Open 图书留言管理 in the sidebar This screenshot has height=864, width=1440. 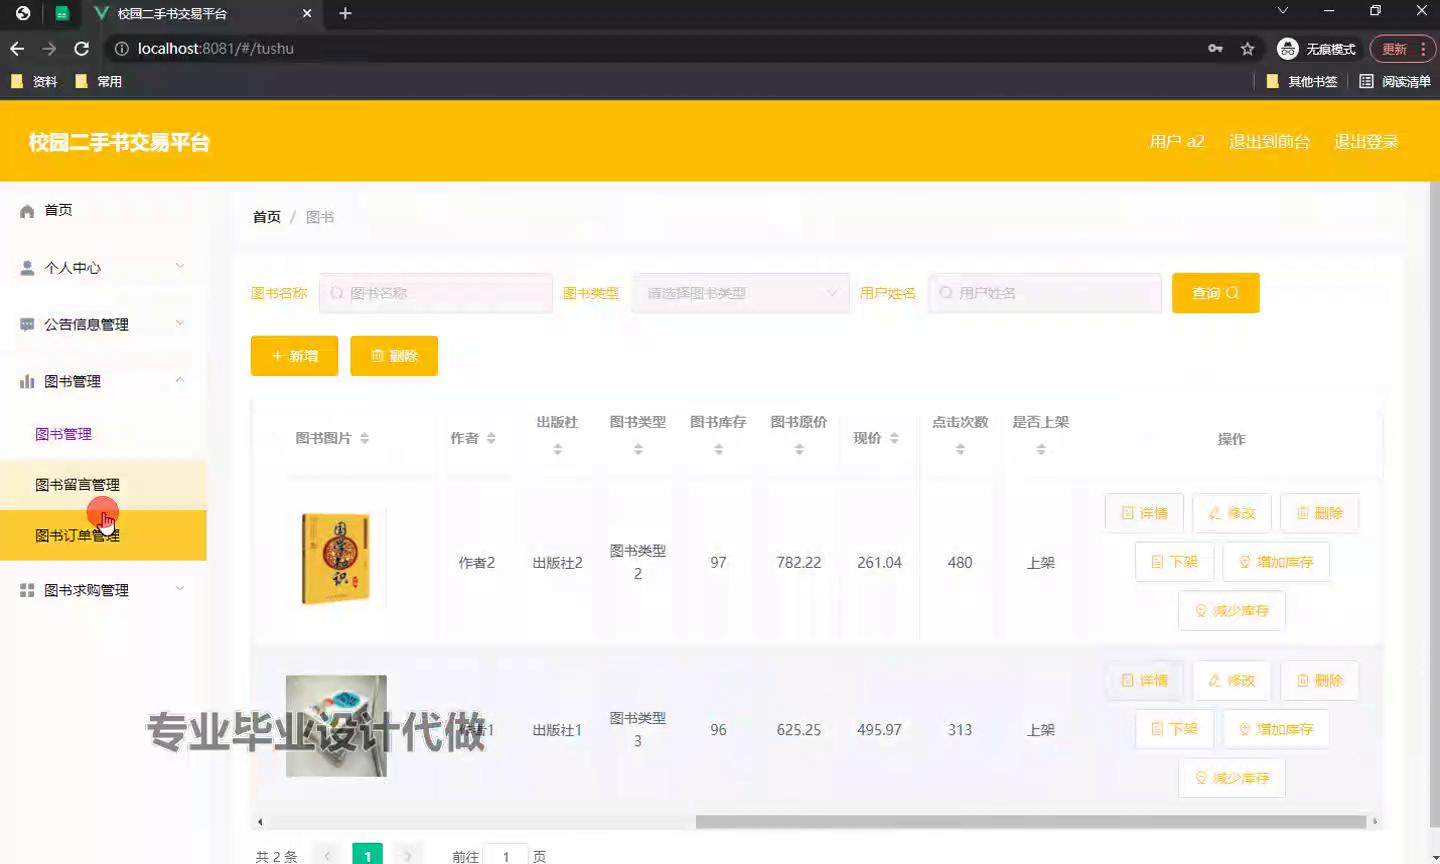click(77, 485)
